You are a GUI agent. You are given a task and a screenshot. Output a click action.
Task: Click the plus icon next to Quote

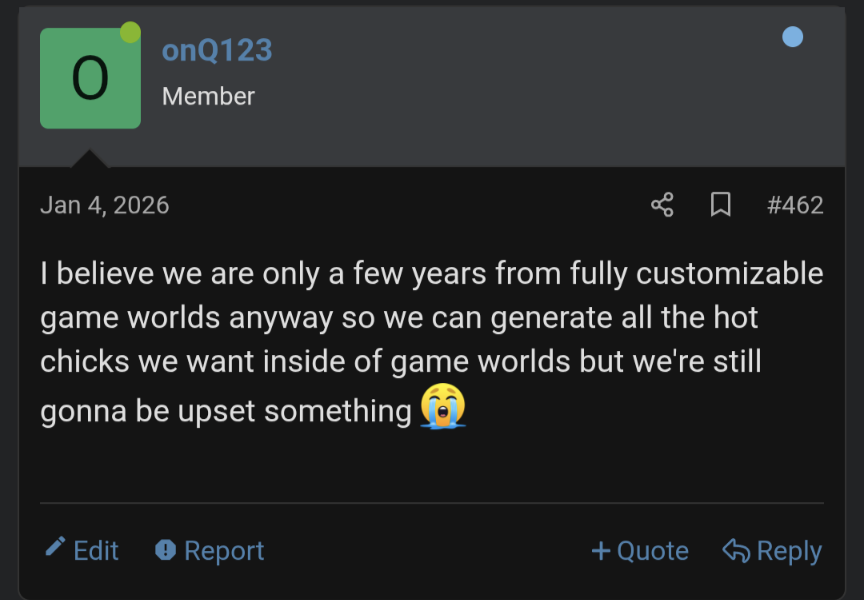coord(600,550)
